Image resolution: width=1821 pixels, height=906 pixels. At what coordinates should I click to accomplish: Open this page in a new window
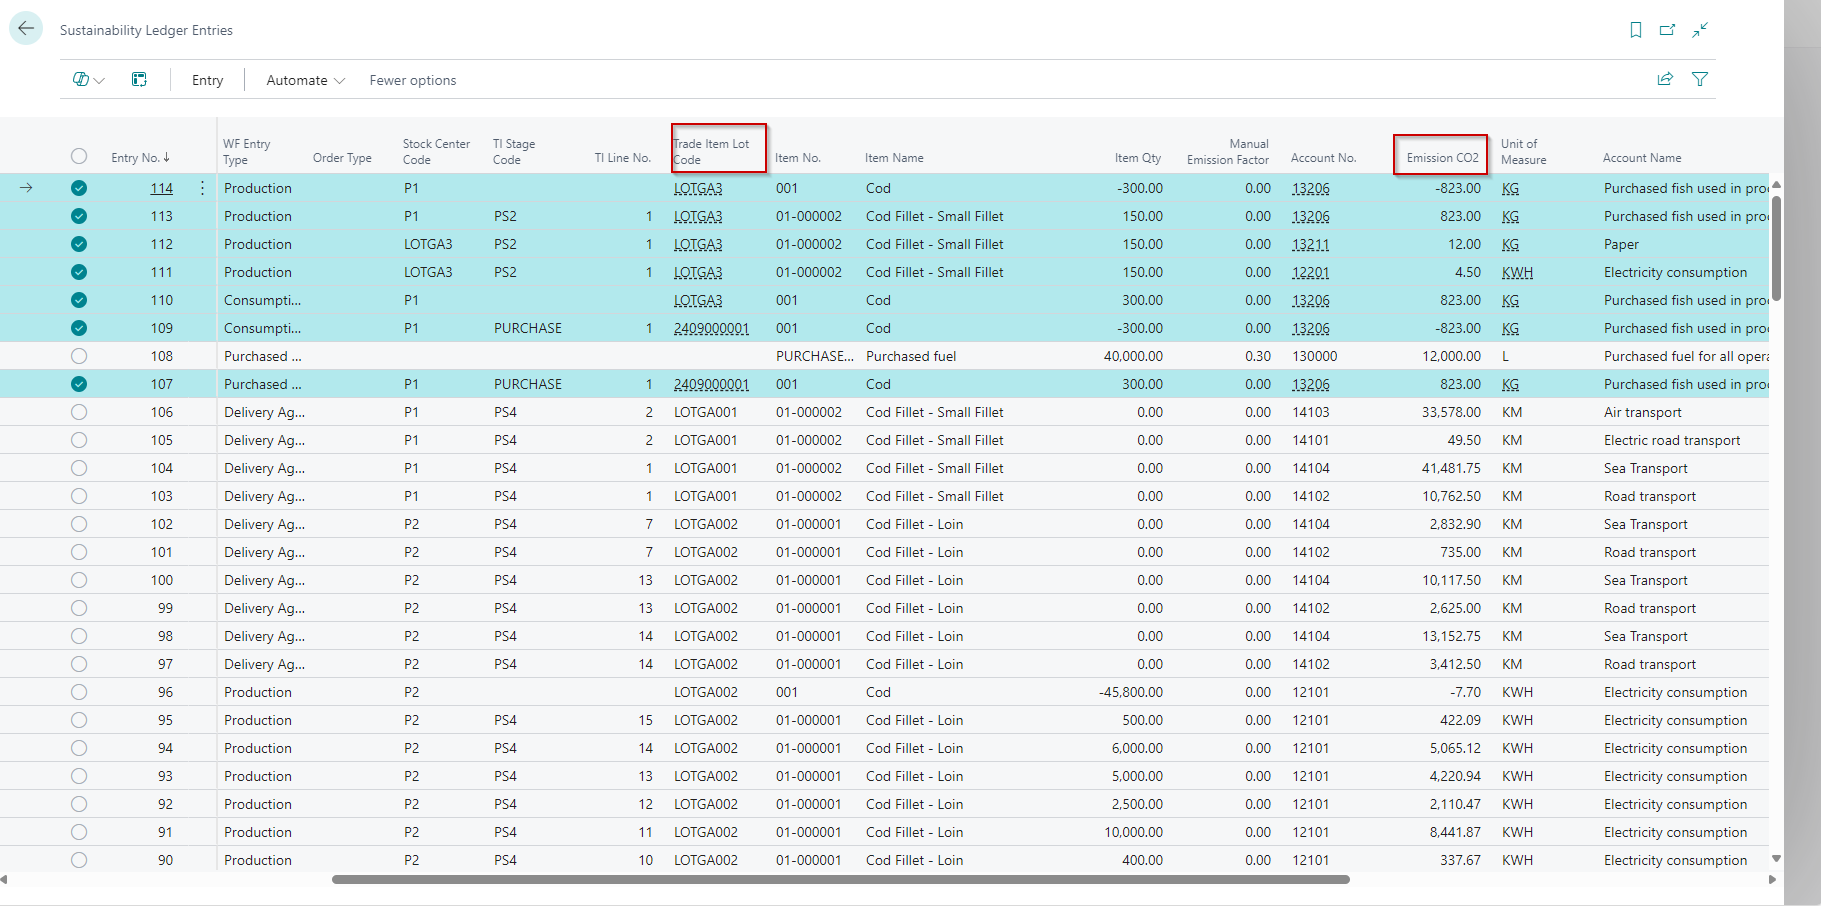(1667, 30)
